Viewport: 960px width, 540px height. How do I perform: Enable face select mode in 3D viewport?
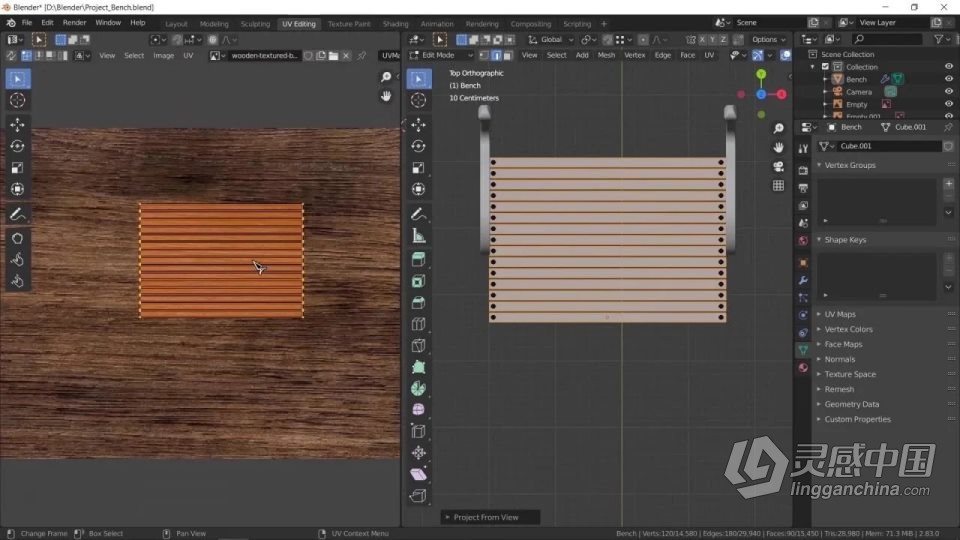click(508, 55)
